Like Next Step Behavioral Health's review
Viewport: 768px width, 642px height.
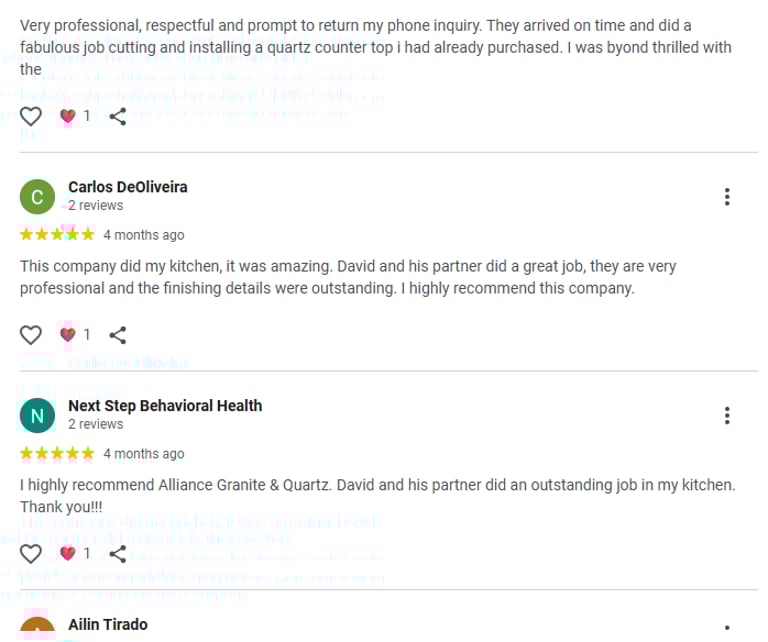tap(31, 553)
